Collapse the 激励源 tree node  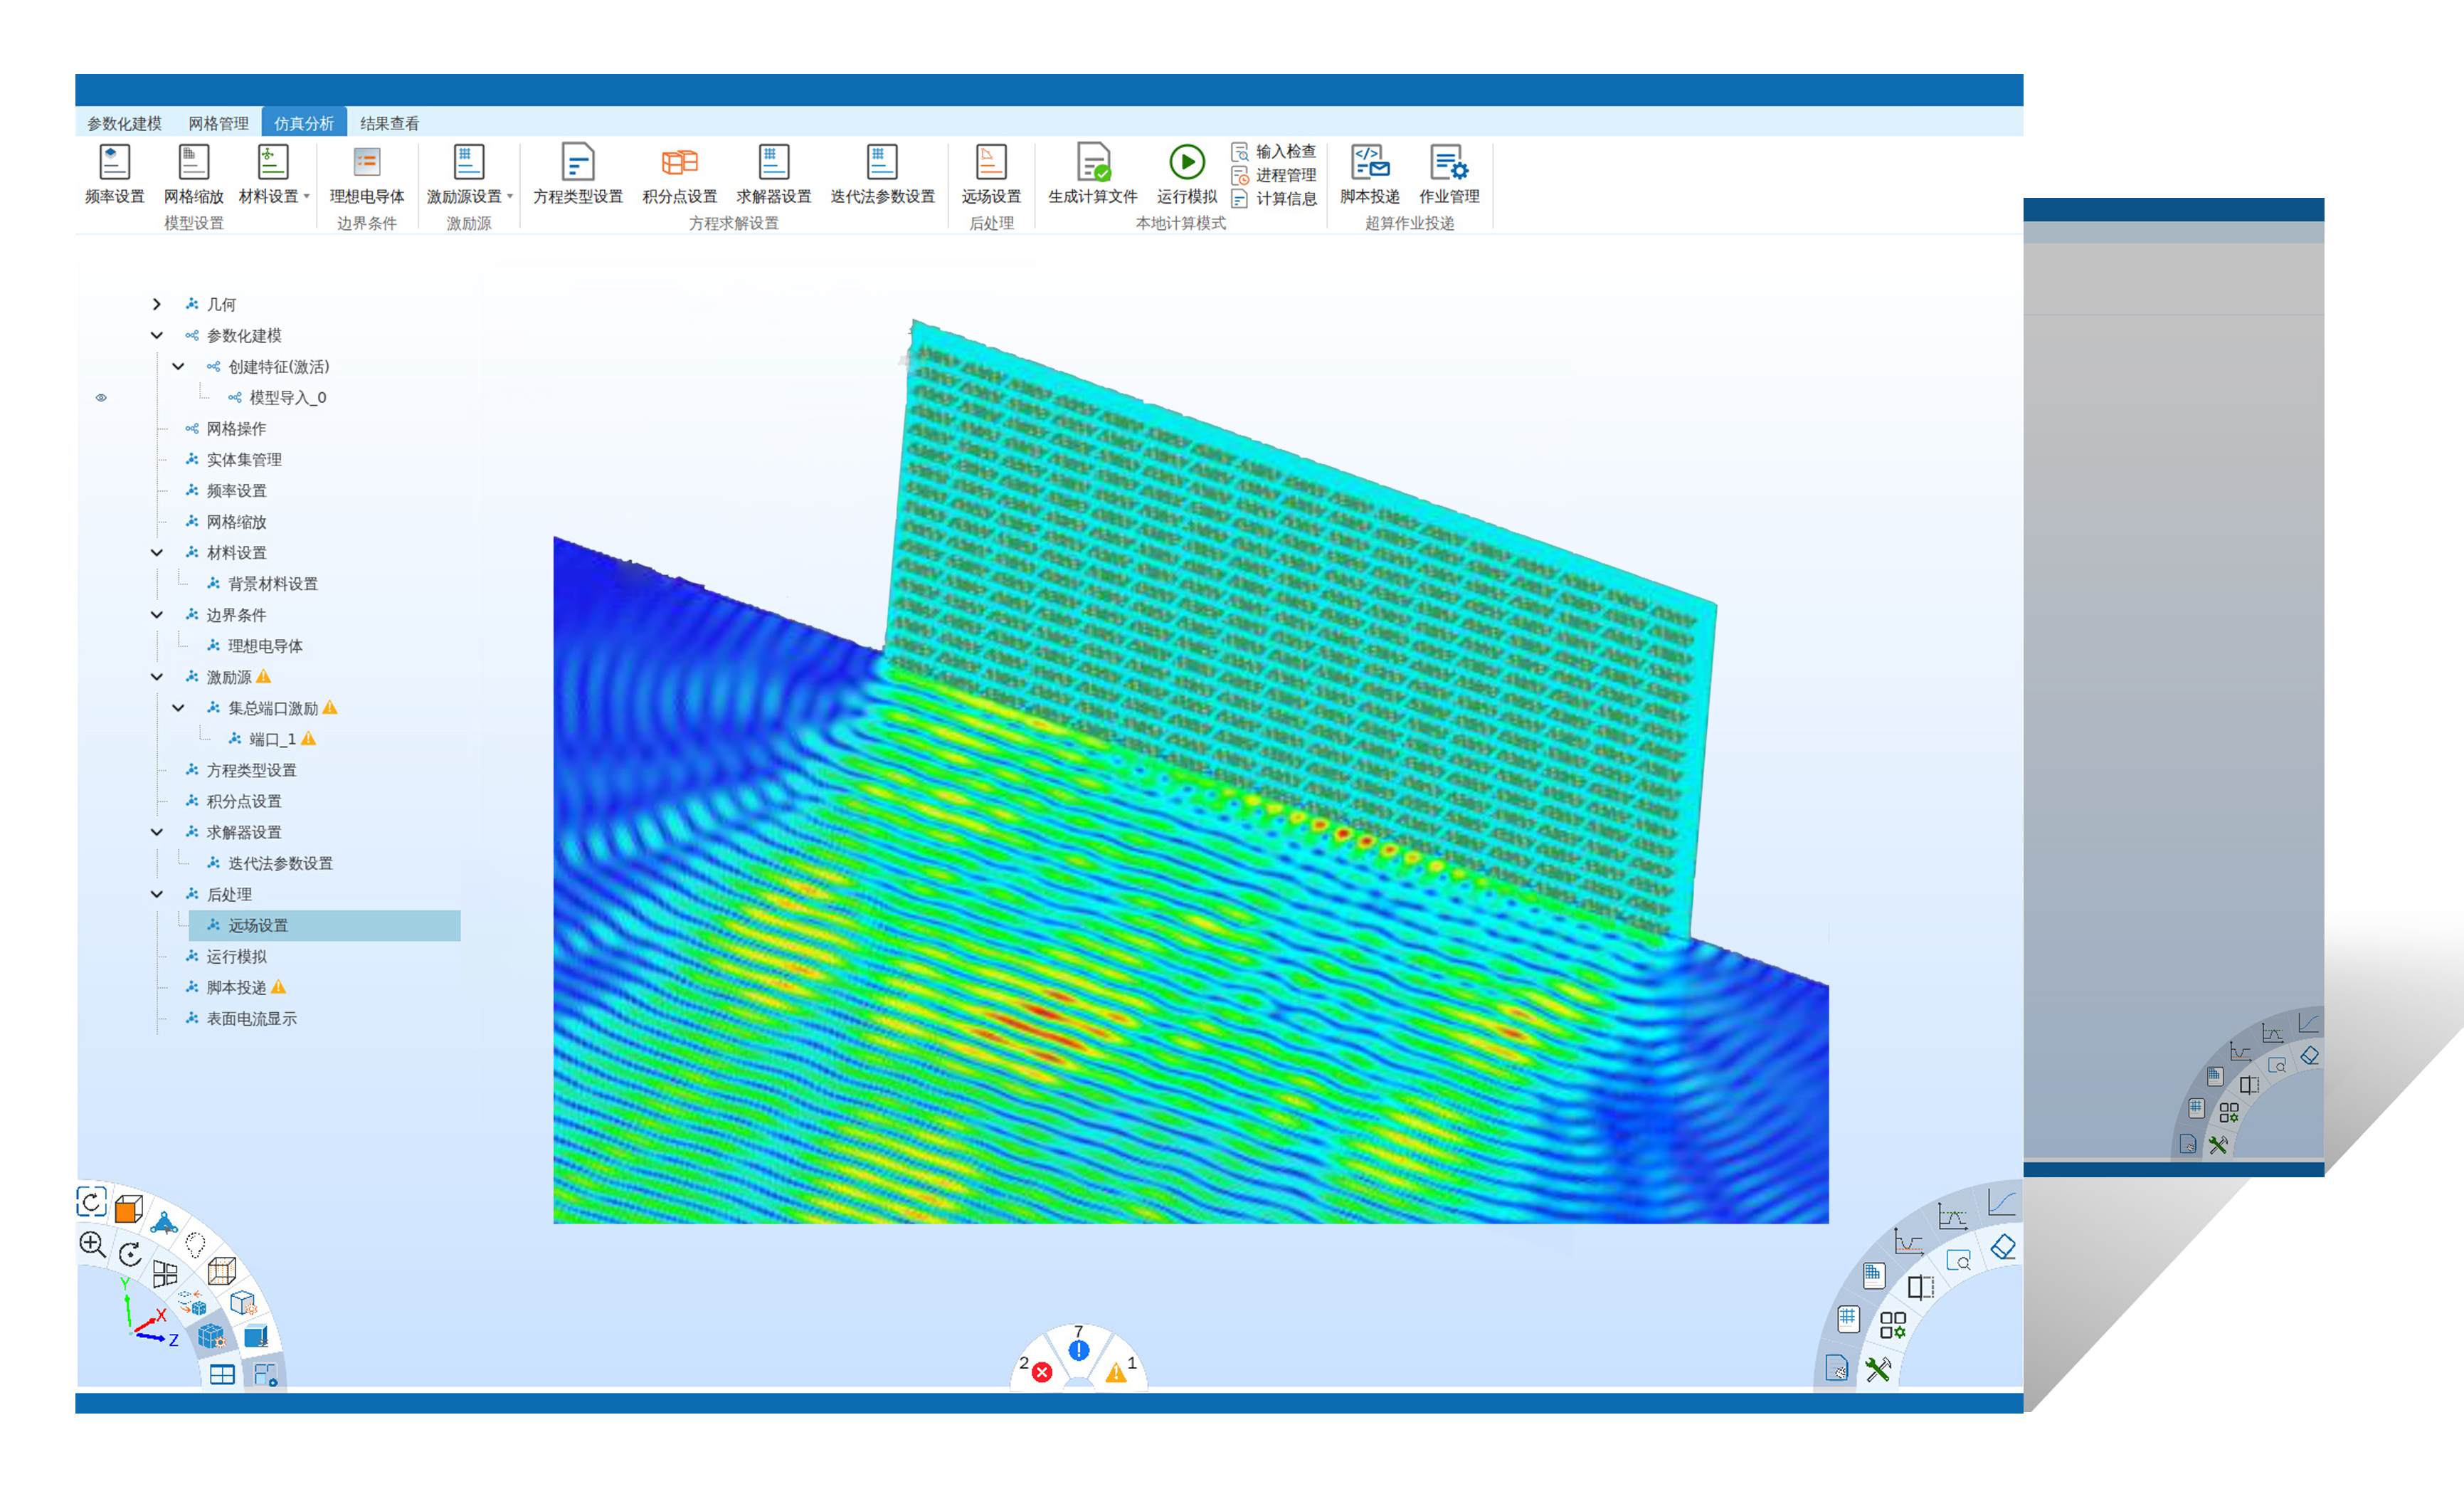point(157,677)
